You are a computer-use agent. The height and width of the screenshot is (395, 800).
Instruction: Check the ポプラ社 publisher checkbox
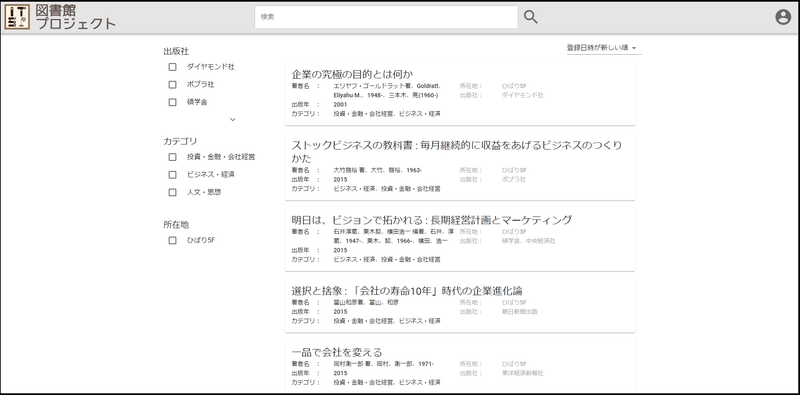[172, 85]
